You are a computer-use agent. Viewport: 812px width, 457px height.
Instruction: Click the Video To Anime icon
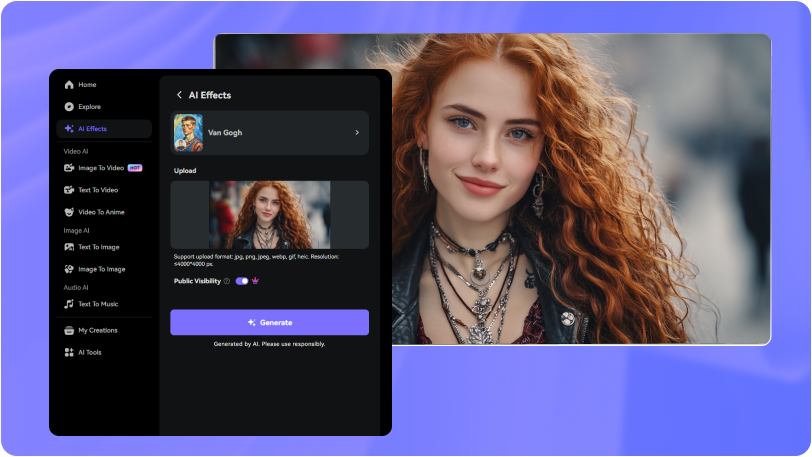click(x=69, y=212)
